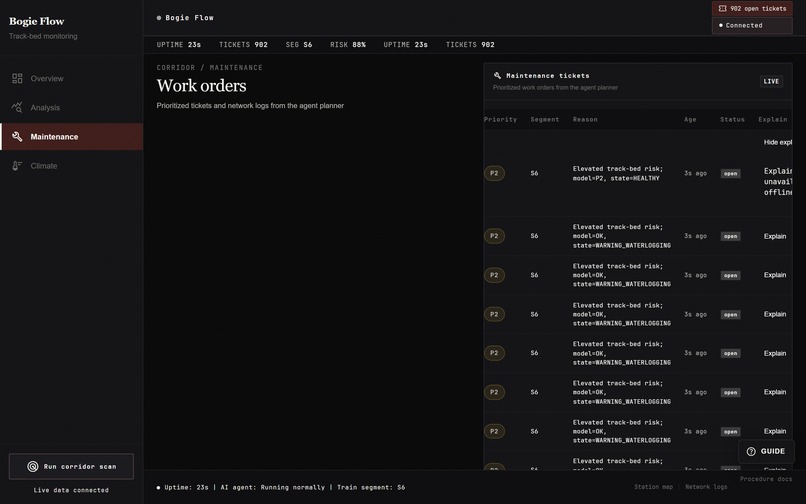Image resolution: width=806 pixels, height=504 pixels.
Task: Click the Status column header
Action: tap(732, 119)
